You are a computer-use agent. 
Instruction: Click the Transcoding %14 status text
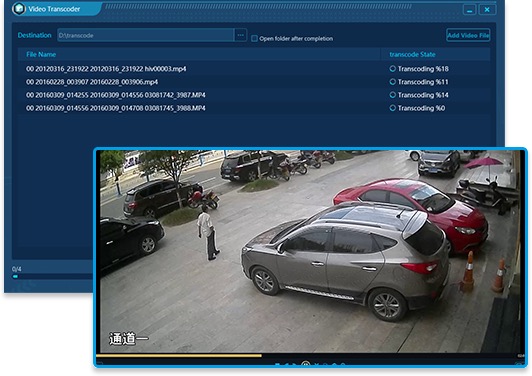point(423,95)
